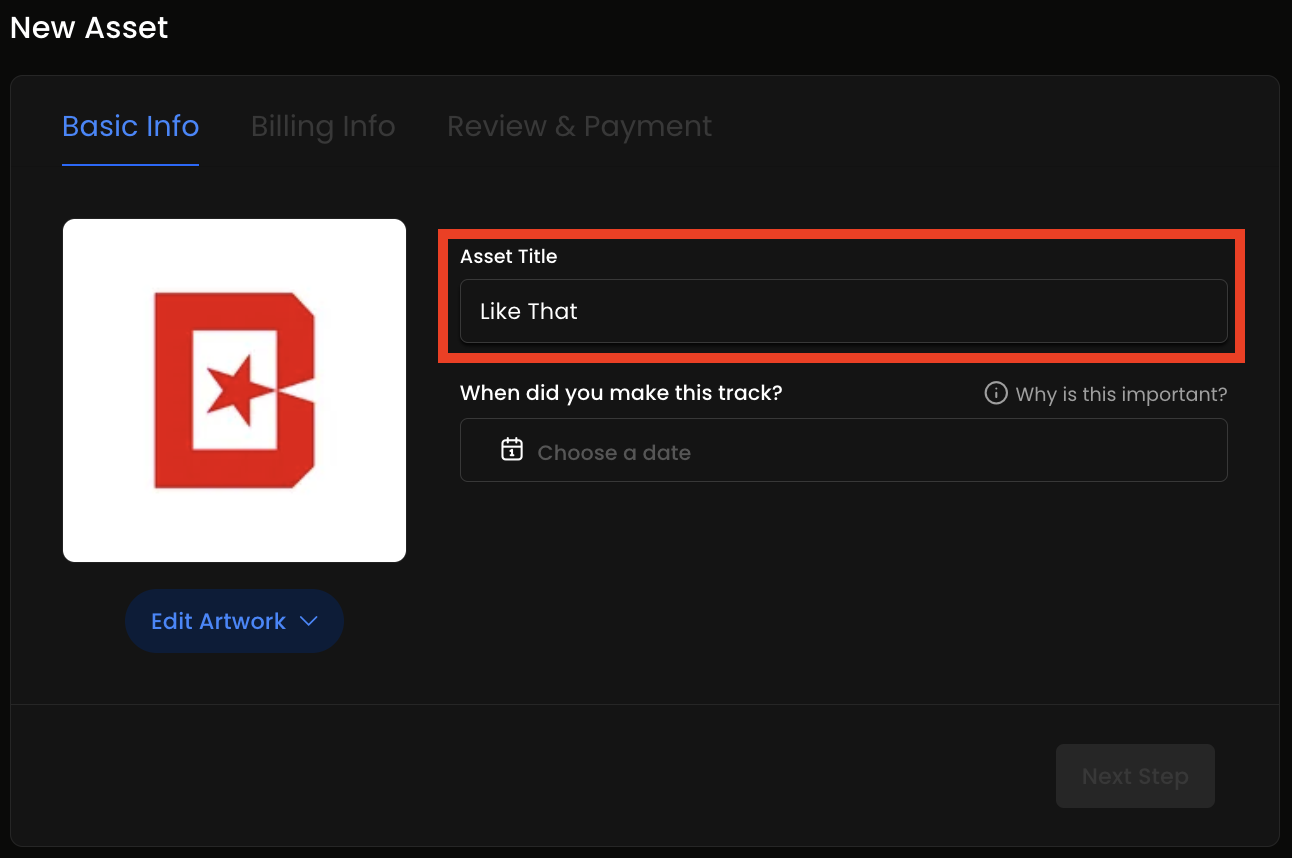Open the "Why is this important?" link
The height and width of the screenshot is (858, 1292).
coord(1120,394)
